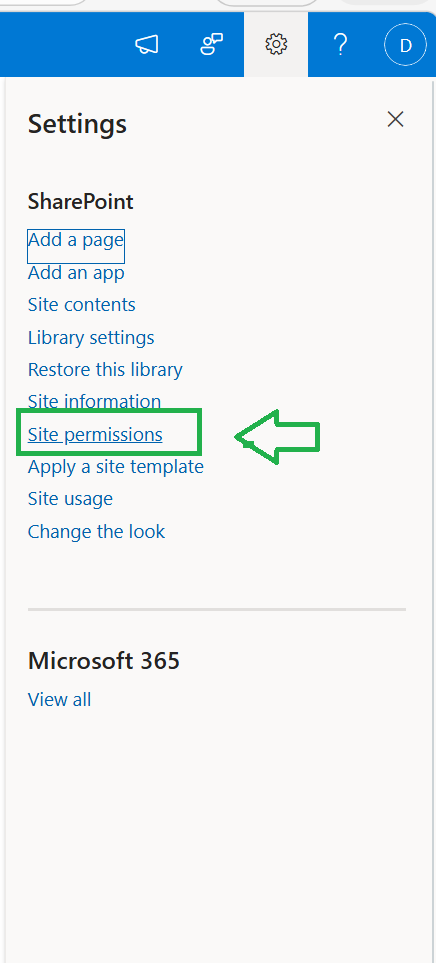
Task: Click the Microsoft 365 section heading
Action: point(104,661)
